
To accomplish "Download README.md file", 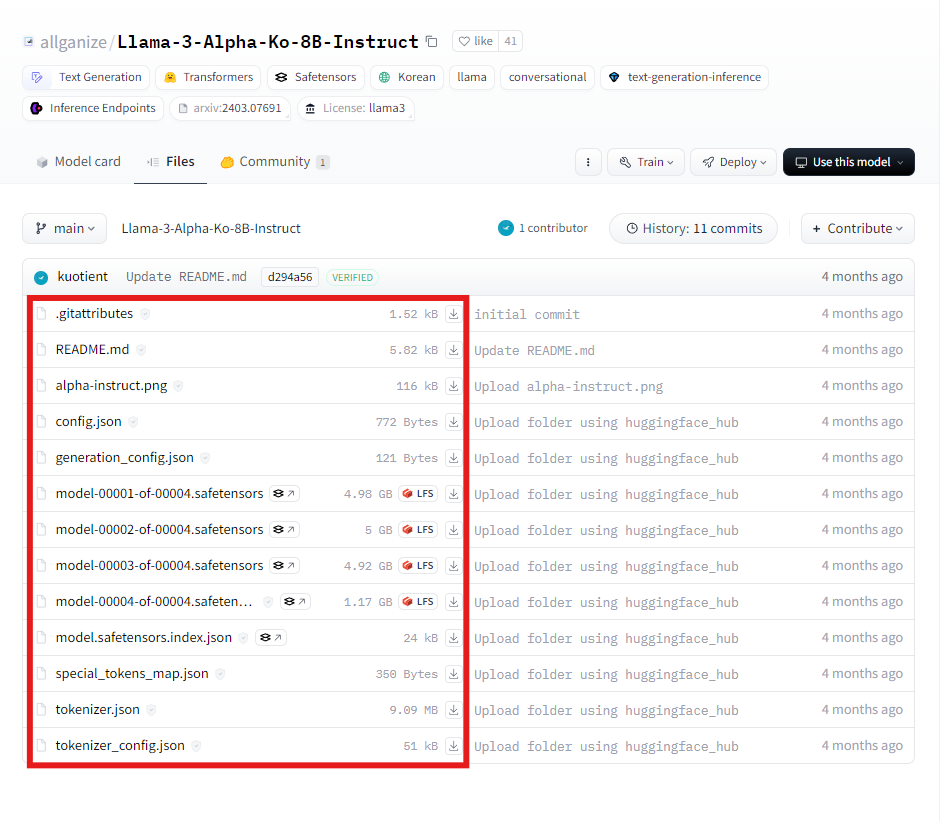I will pos(454,350).
